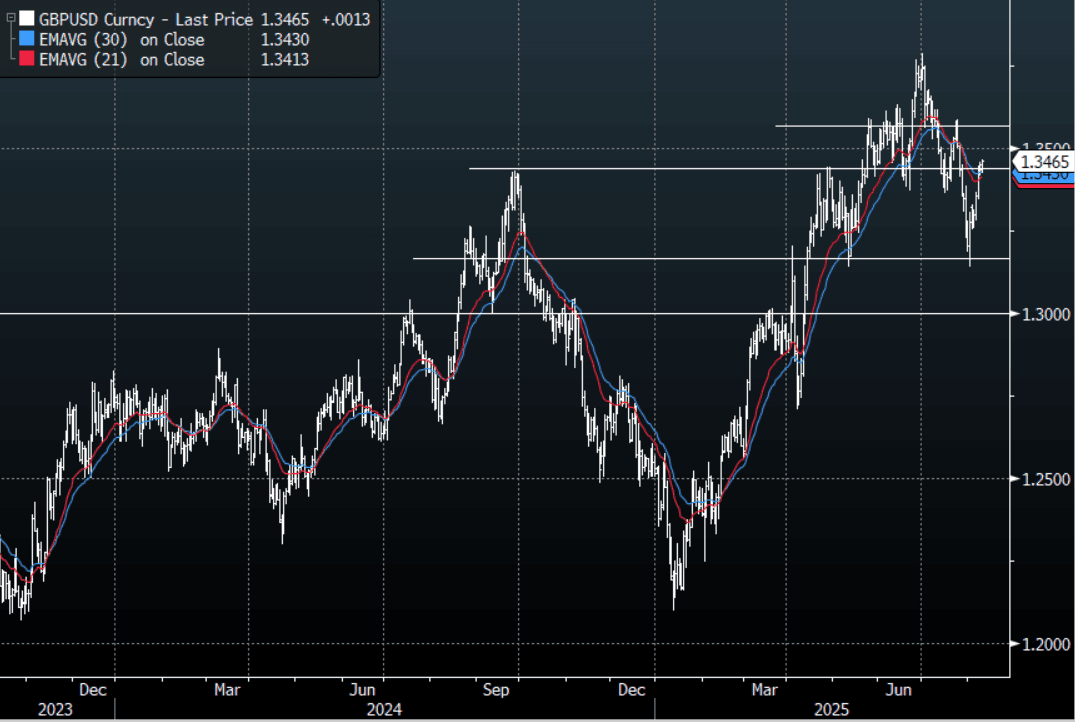1075x722 pixels.
Task: Select the horizontal line at 1.3000 level
Action: 505,313
